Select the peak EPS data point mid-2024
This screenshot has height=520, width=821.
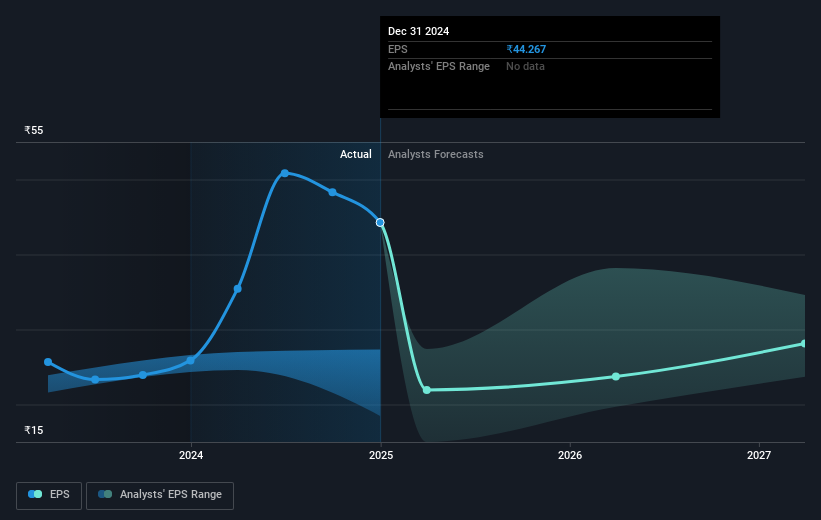point(284,173)
